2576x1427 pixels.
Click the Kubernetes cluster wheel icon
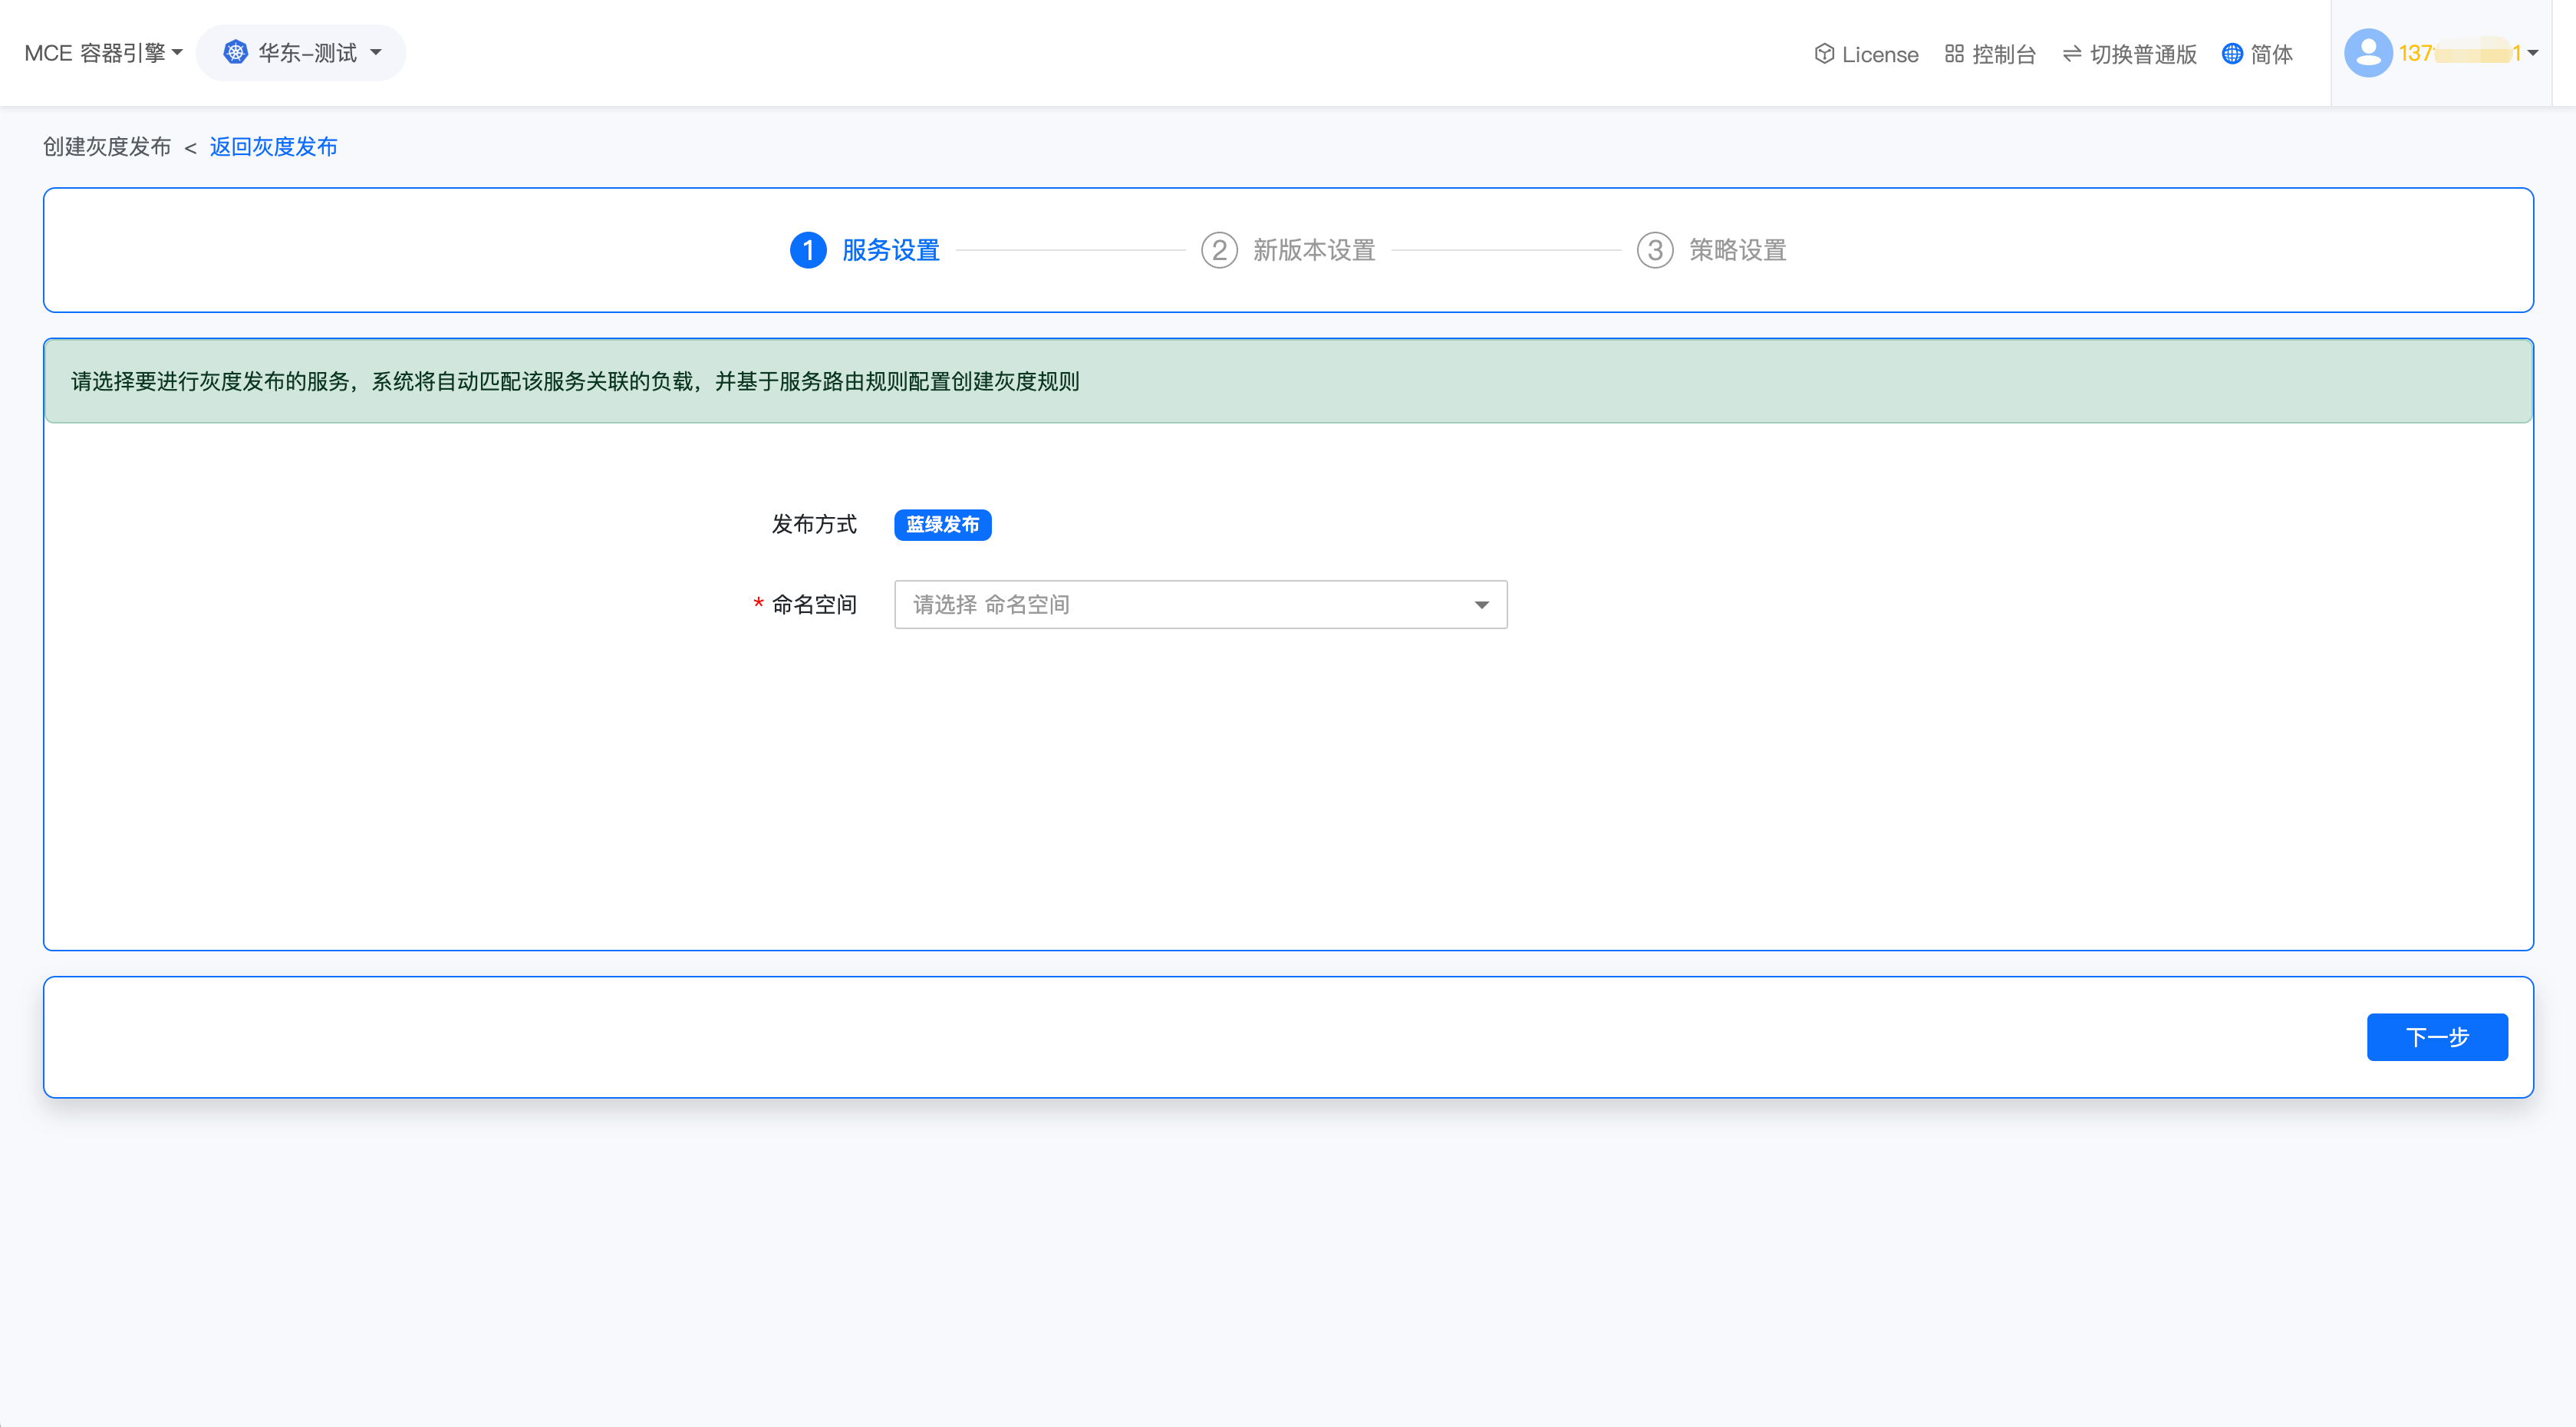[235, 52]
